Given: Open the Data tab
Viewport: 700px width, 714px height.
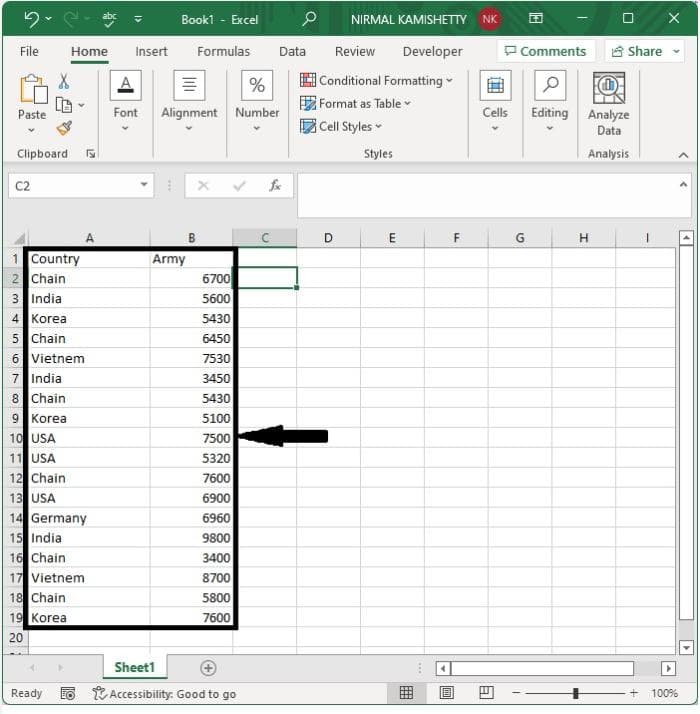Looking at the screenshot, I should coord(292,51).
